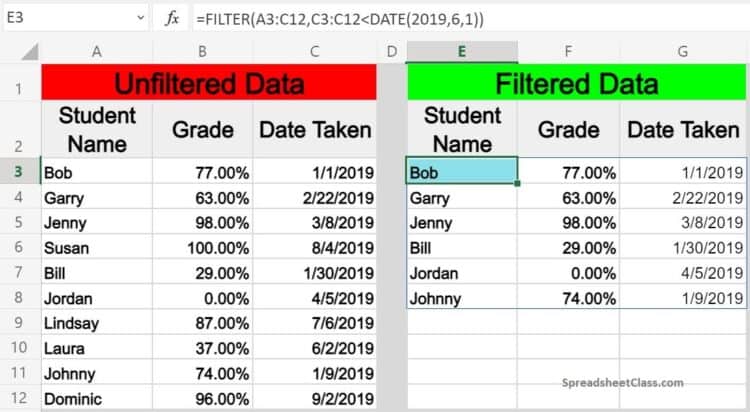Click the fx insert function icon
This screenshot has width=750, height=412.
pos(172,19)
